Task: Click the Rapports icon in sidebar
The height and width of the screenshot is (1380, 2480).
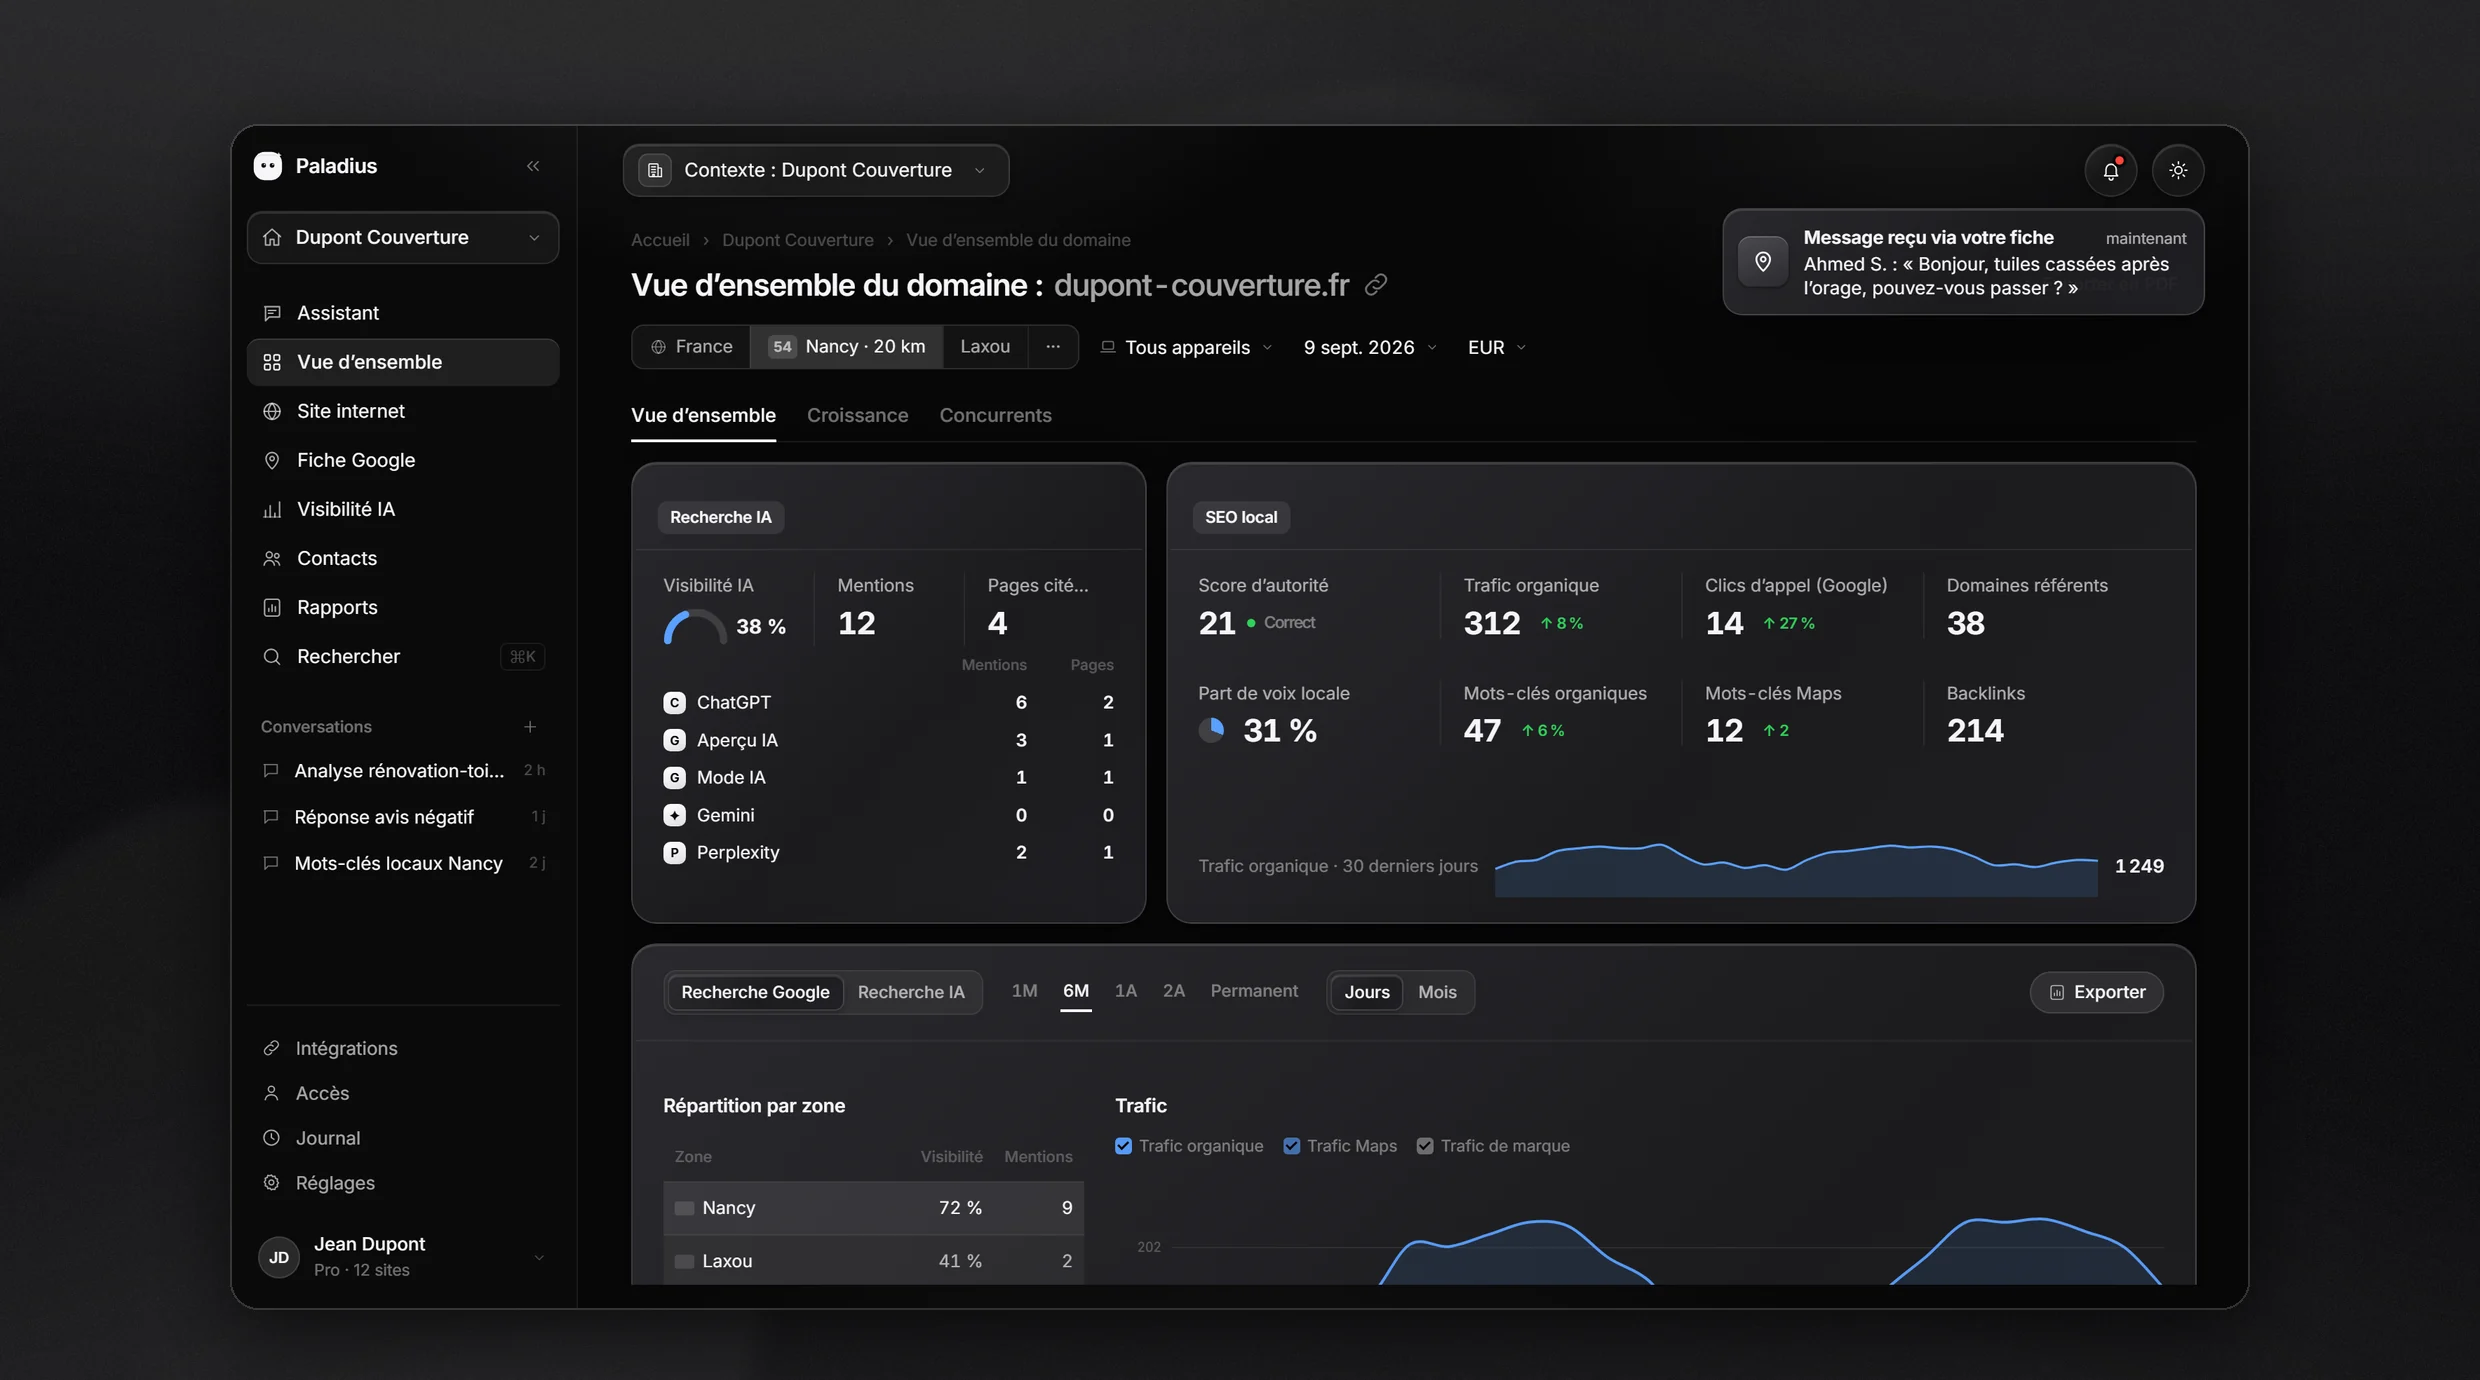Action: tap(272, 607)
